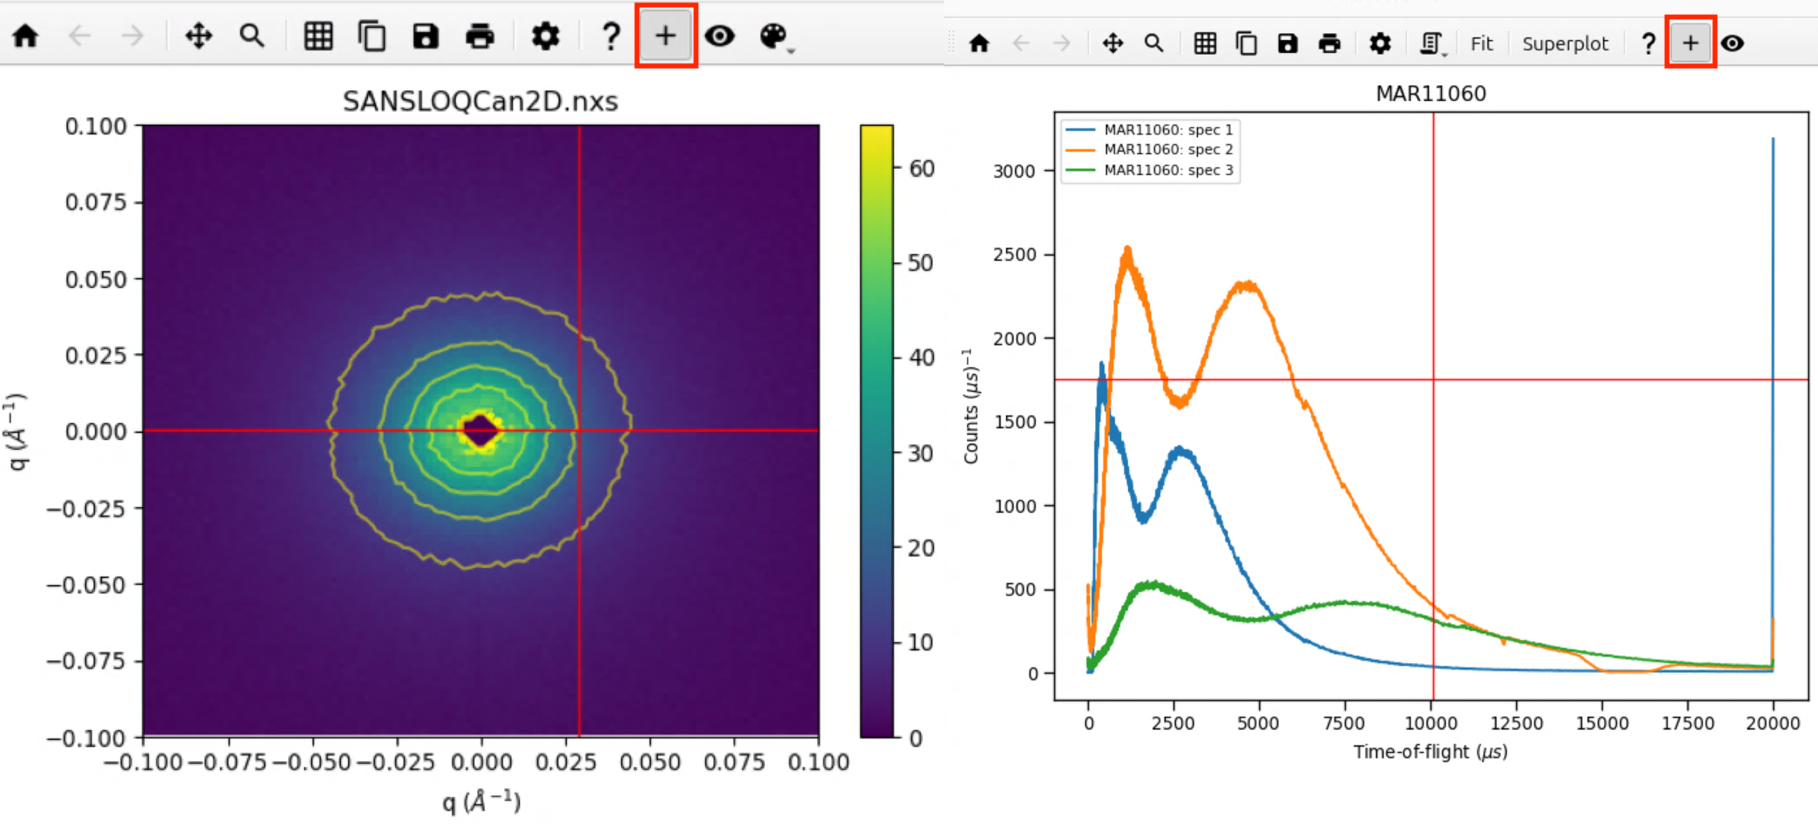1818x835 pixels.
Task: Open help for the SANSLOQCan2D plot window
Action: [x=610, y=37]
